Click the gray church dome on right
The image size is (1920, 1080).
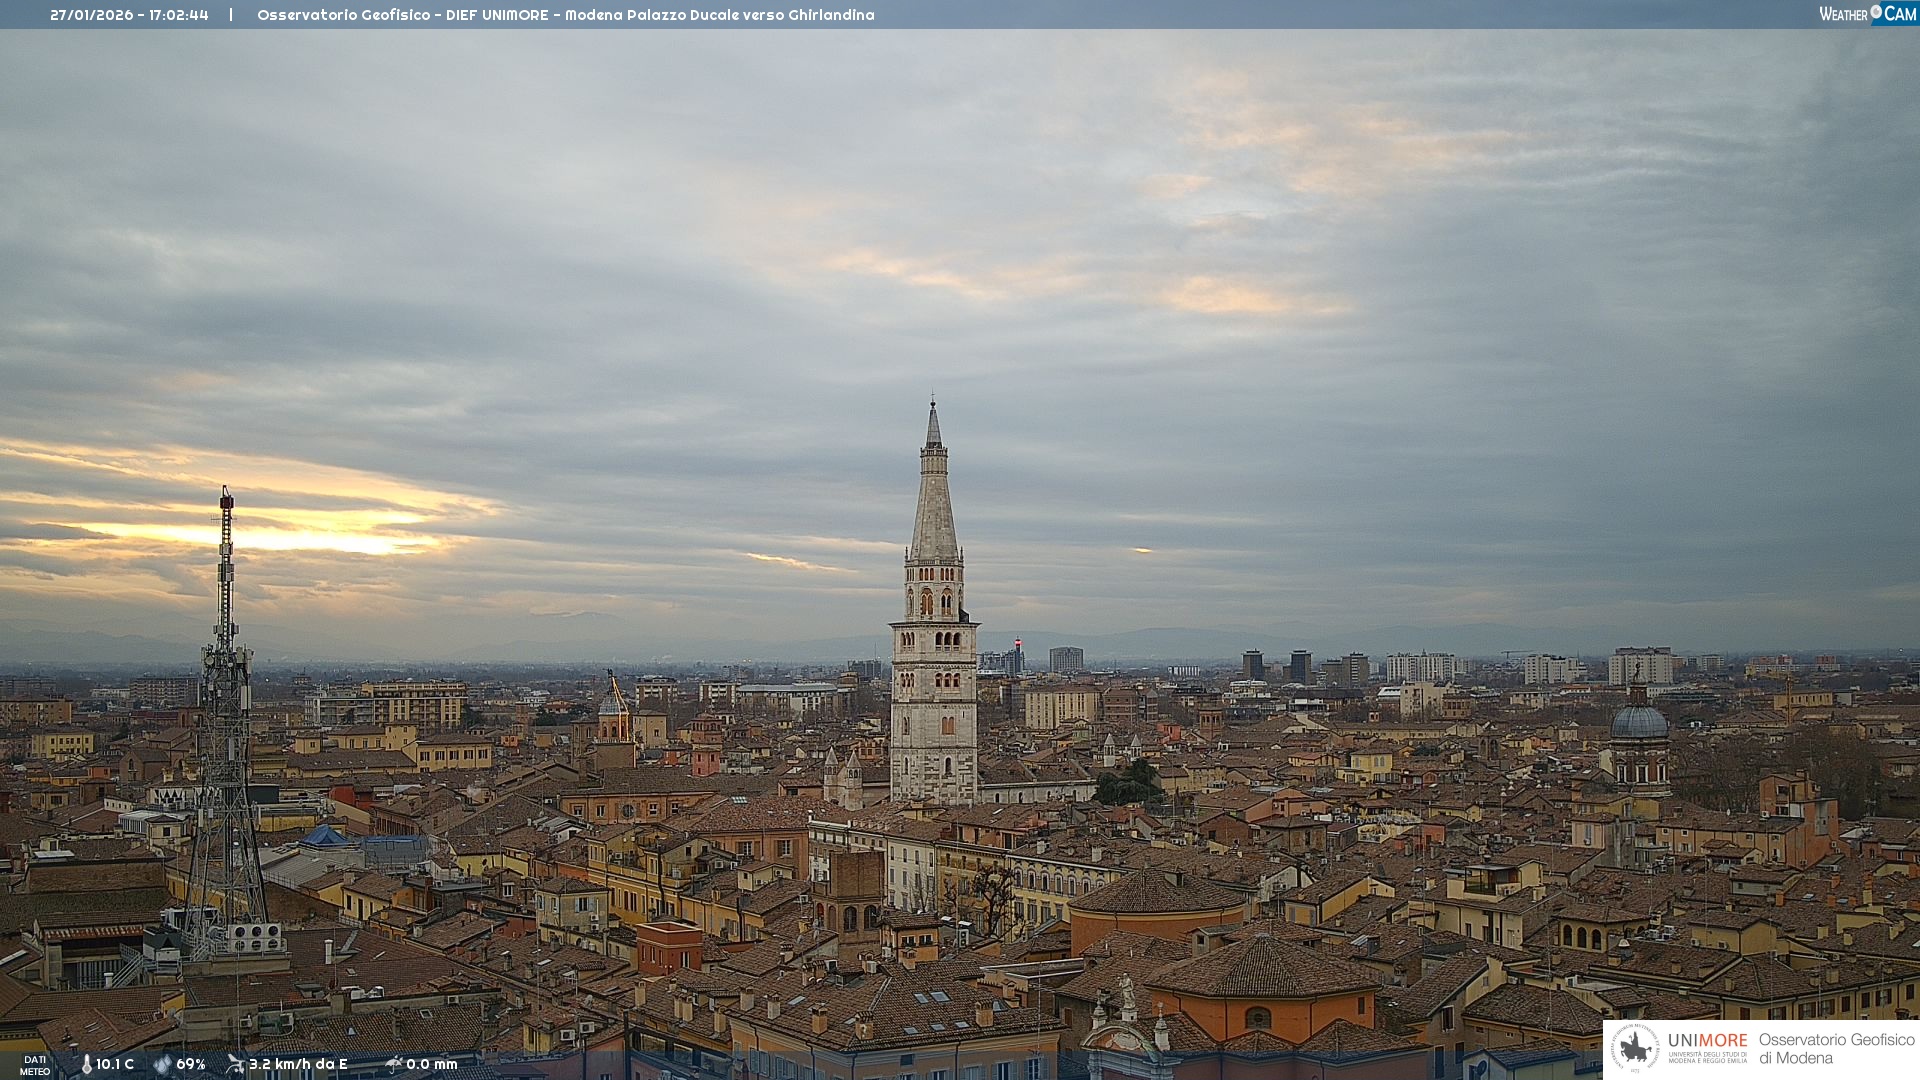1639,722
